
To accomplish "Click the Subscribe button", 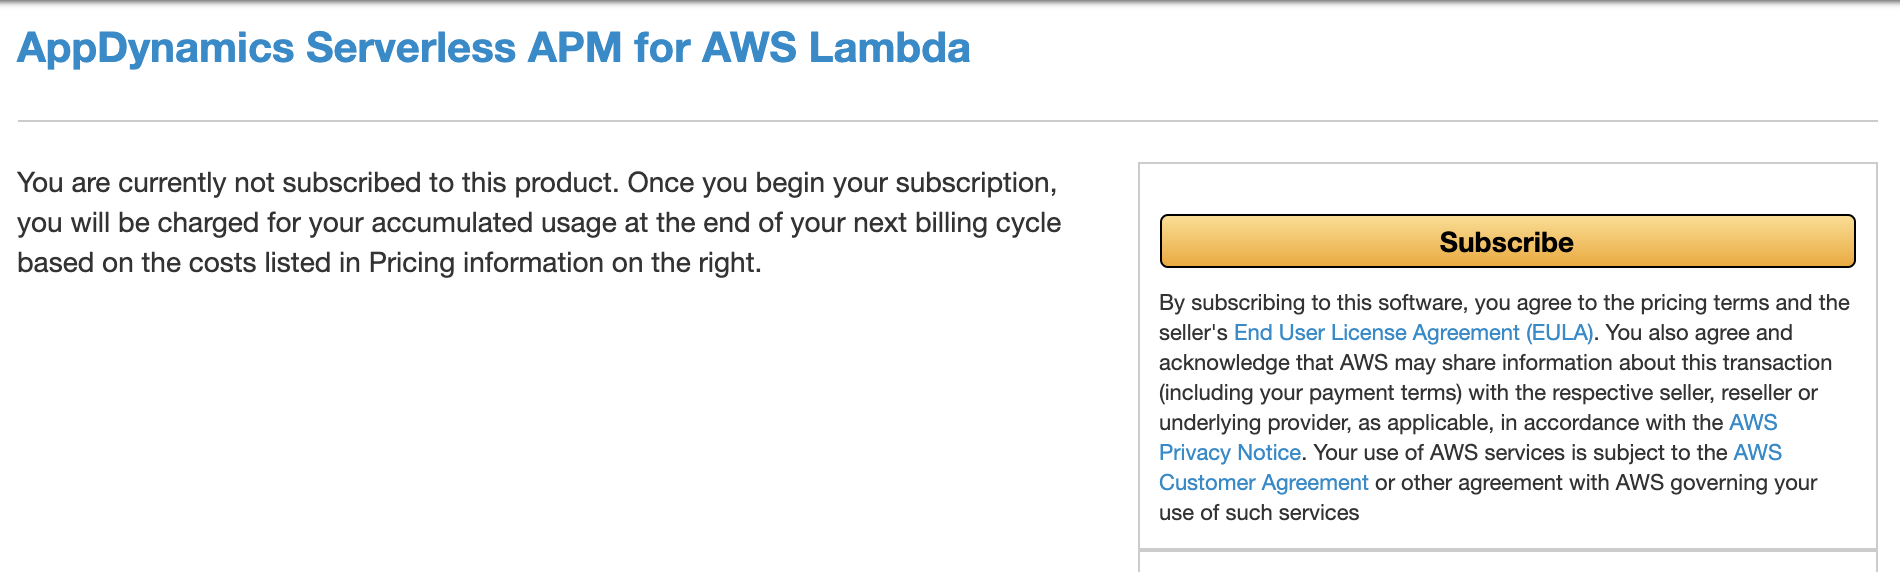I will [1507, 242].
